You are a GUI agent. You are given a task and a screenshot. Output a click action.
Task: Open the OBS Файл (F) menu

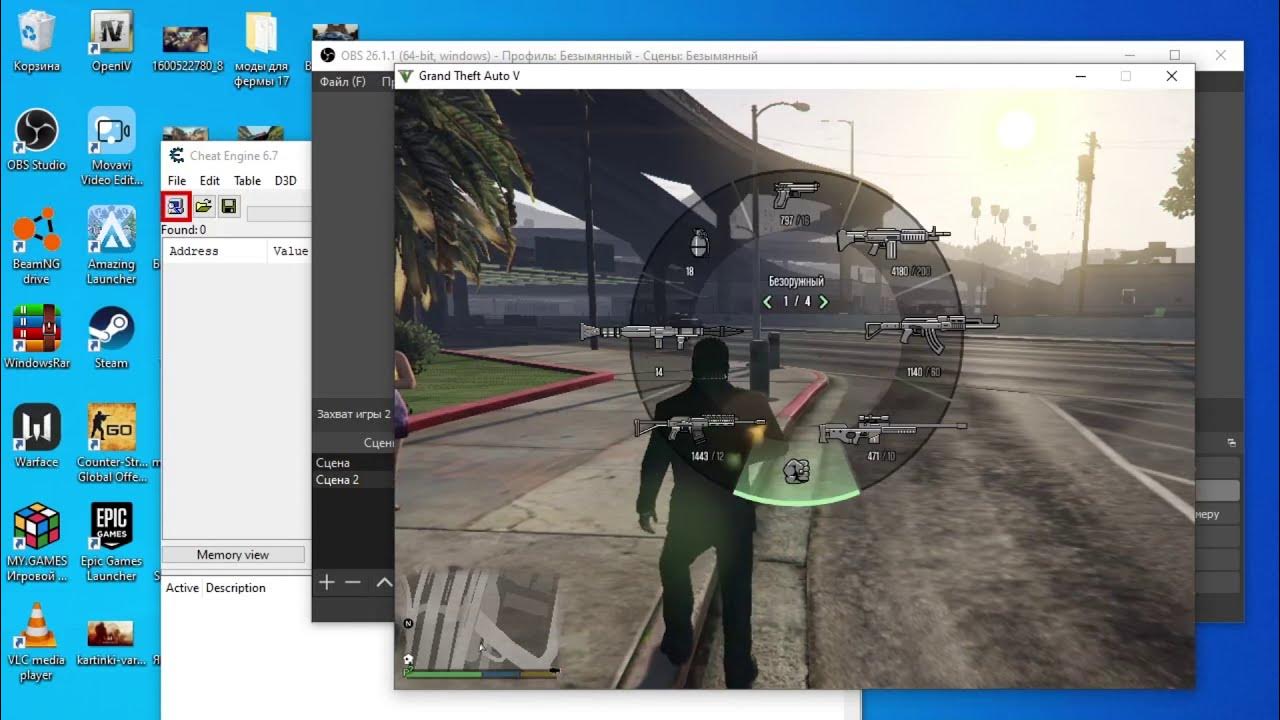tap(343, 82)
